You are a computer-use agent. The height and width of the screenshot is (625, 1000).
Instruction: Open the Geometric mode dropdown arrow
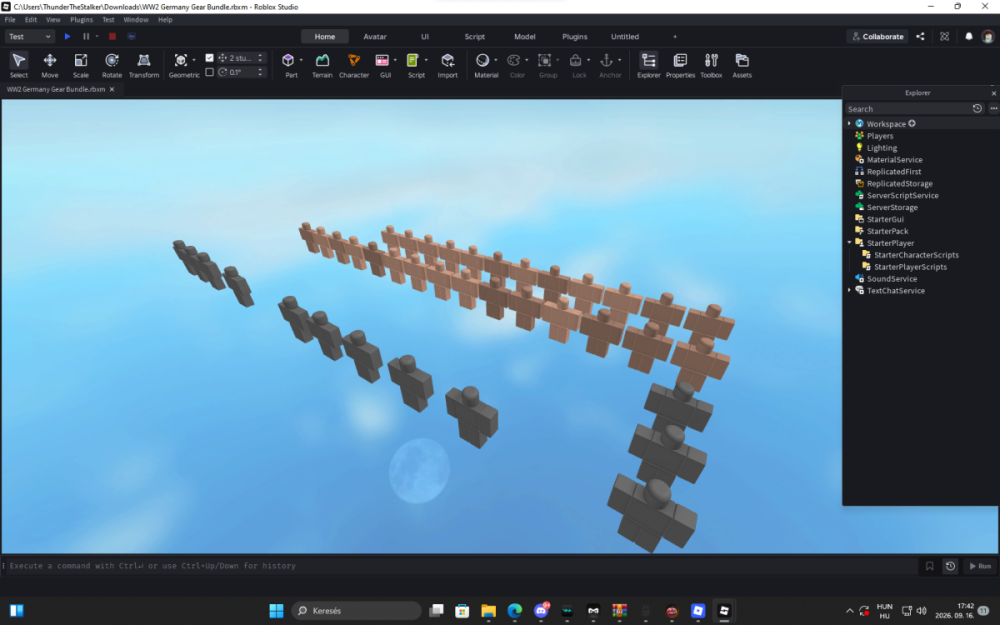(194, 60)
